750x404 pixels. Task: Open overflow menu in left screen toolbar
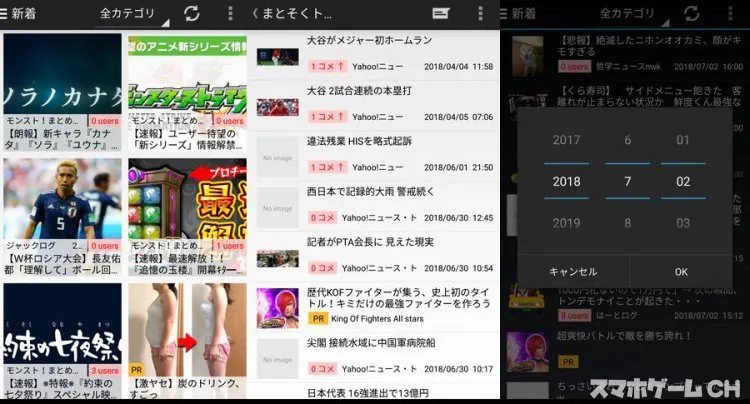click(230, 13)
